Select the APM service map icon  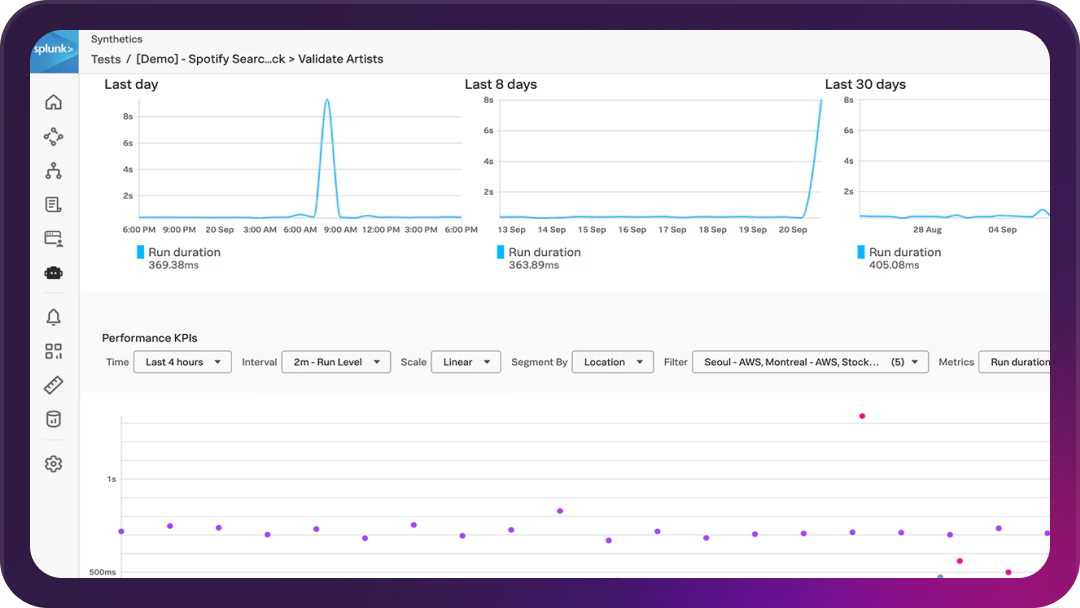click(53, 136)
